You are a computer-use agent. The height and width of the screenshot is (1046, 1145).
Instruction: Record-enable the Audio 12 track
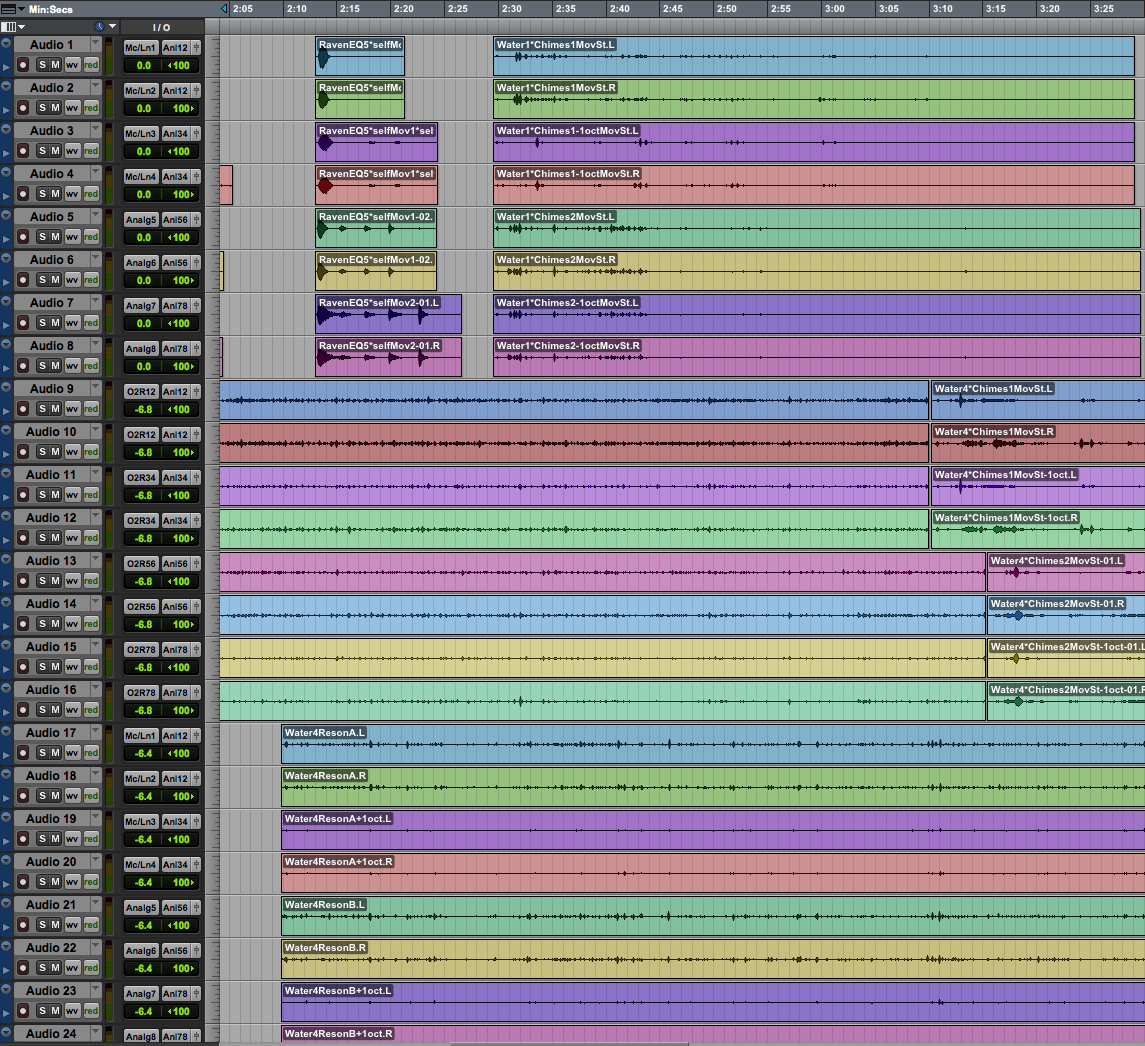(23, 537)
